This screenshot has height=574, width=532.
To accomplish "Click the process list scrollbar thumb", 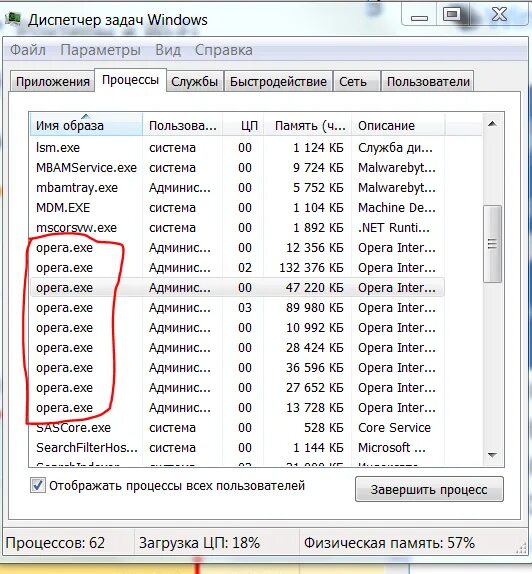I will click(492, 244).
